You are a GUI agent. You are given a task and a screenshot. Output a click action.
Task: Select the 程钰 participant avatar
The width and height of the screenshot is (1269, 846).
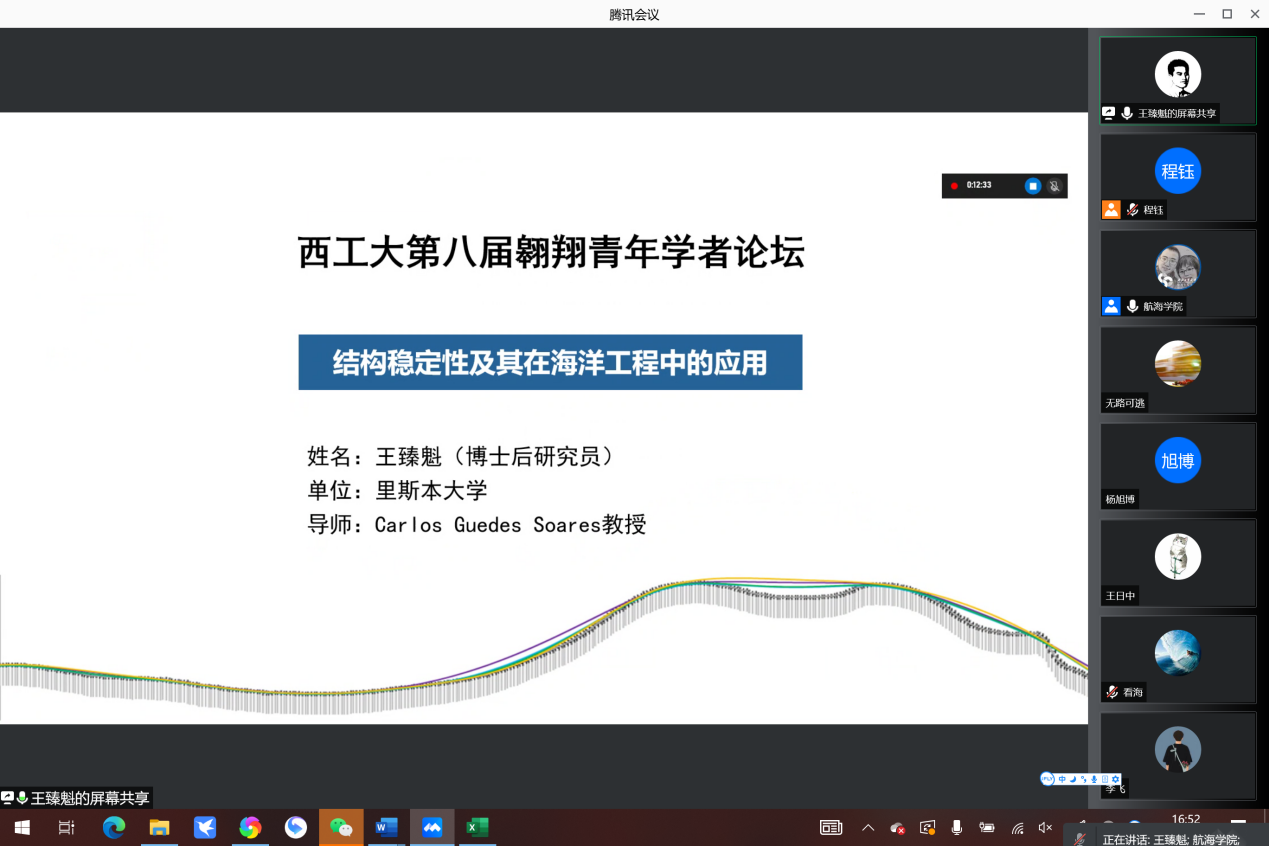pyautogui.click(x=1177, y=171)
